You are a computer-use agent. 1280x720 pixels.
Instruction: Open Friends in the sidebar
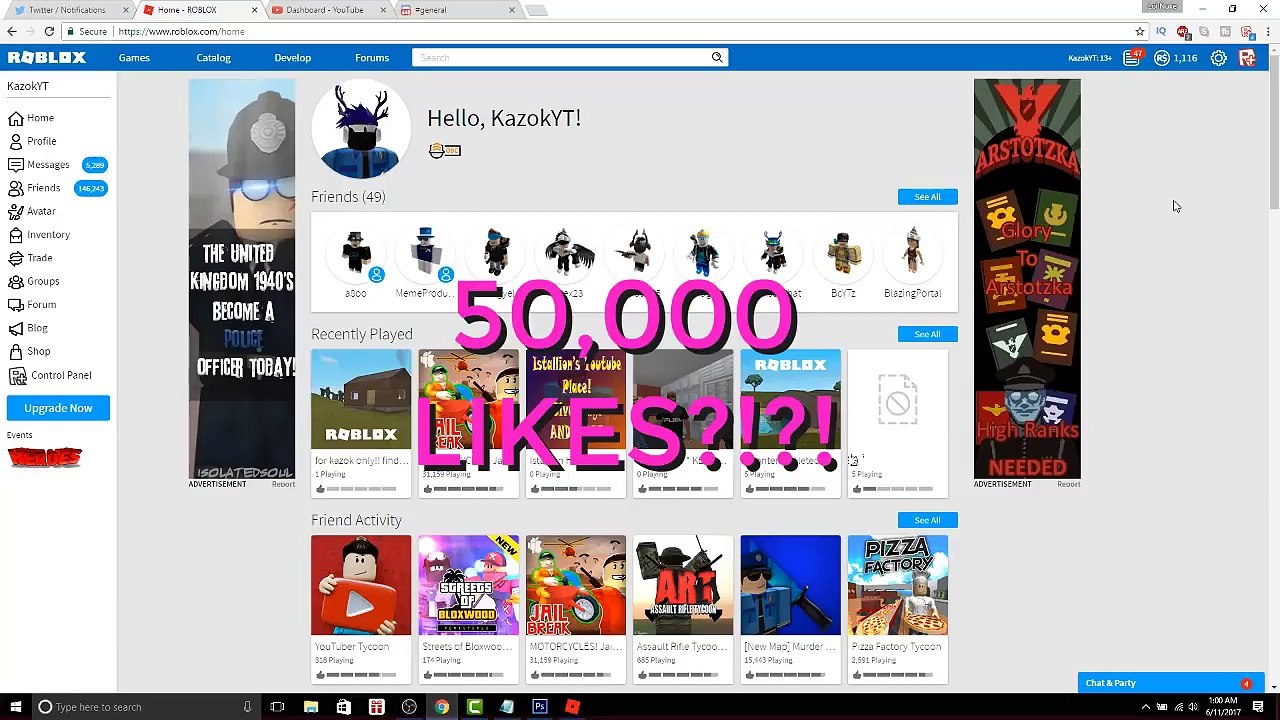coord(43,188)
